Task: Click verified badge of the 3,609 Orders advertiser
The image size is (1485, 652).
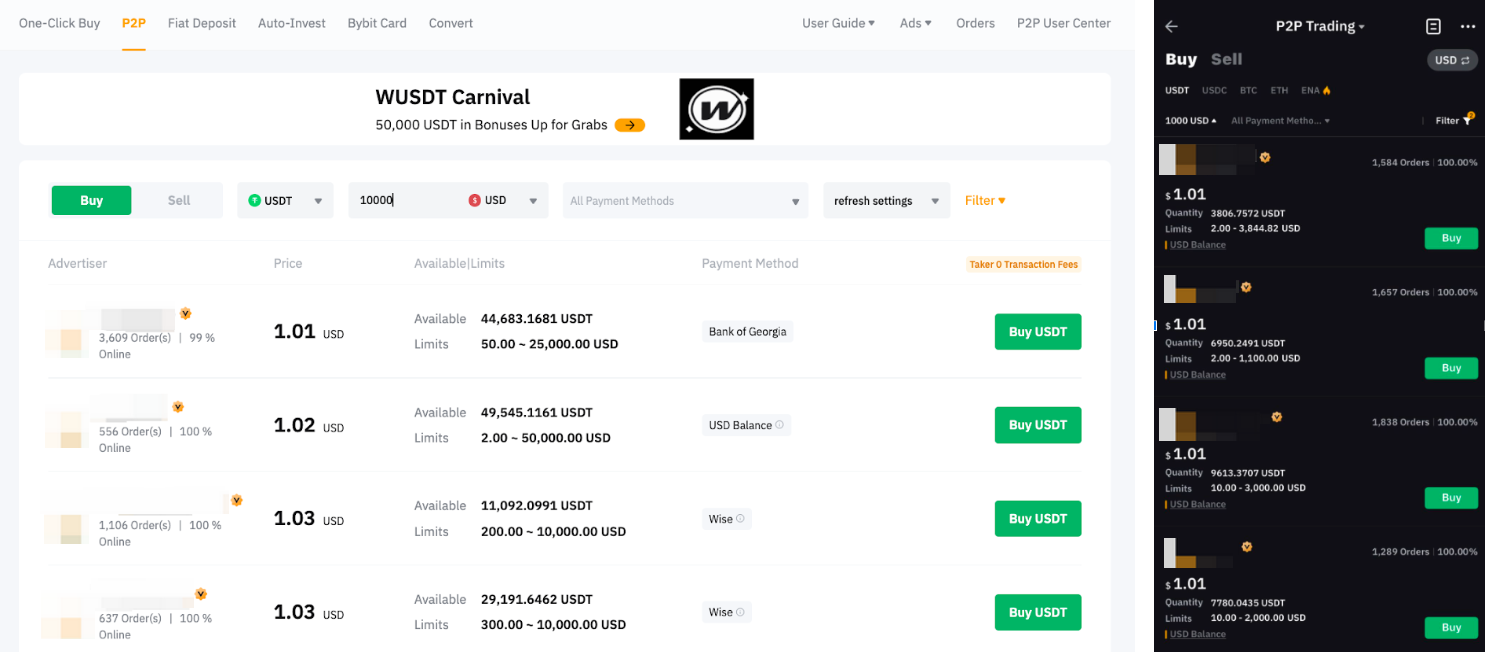Action: (x=186, y=314)
